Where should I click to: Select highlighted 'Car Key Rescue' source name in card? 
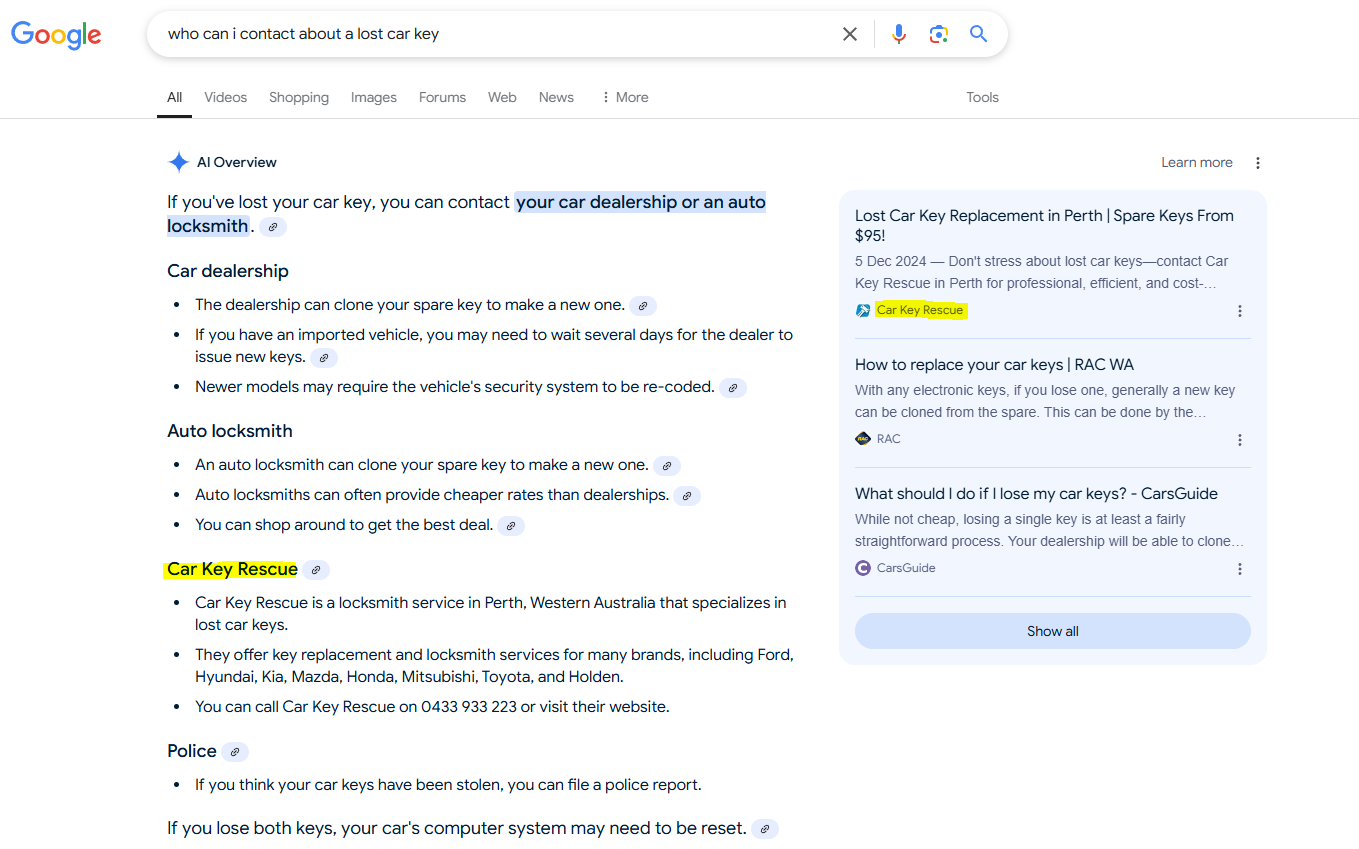(x=920, y=310)
